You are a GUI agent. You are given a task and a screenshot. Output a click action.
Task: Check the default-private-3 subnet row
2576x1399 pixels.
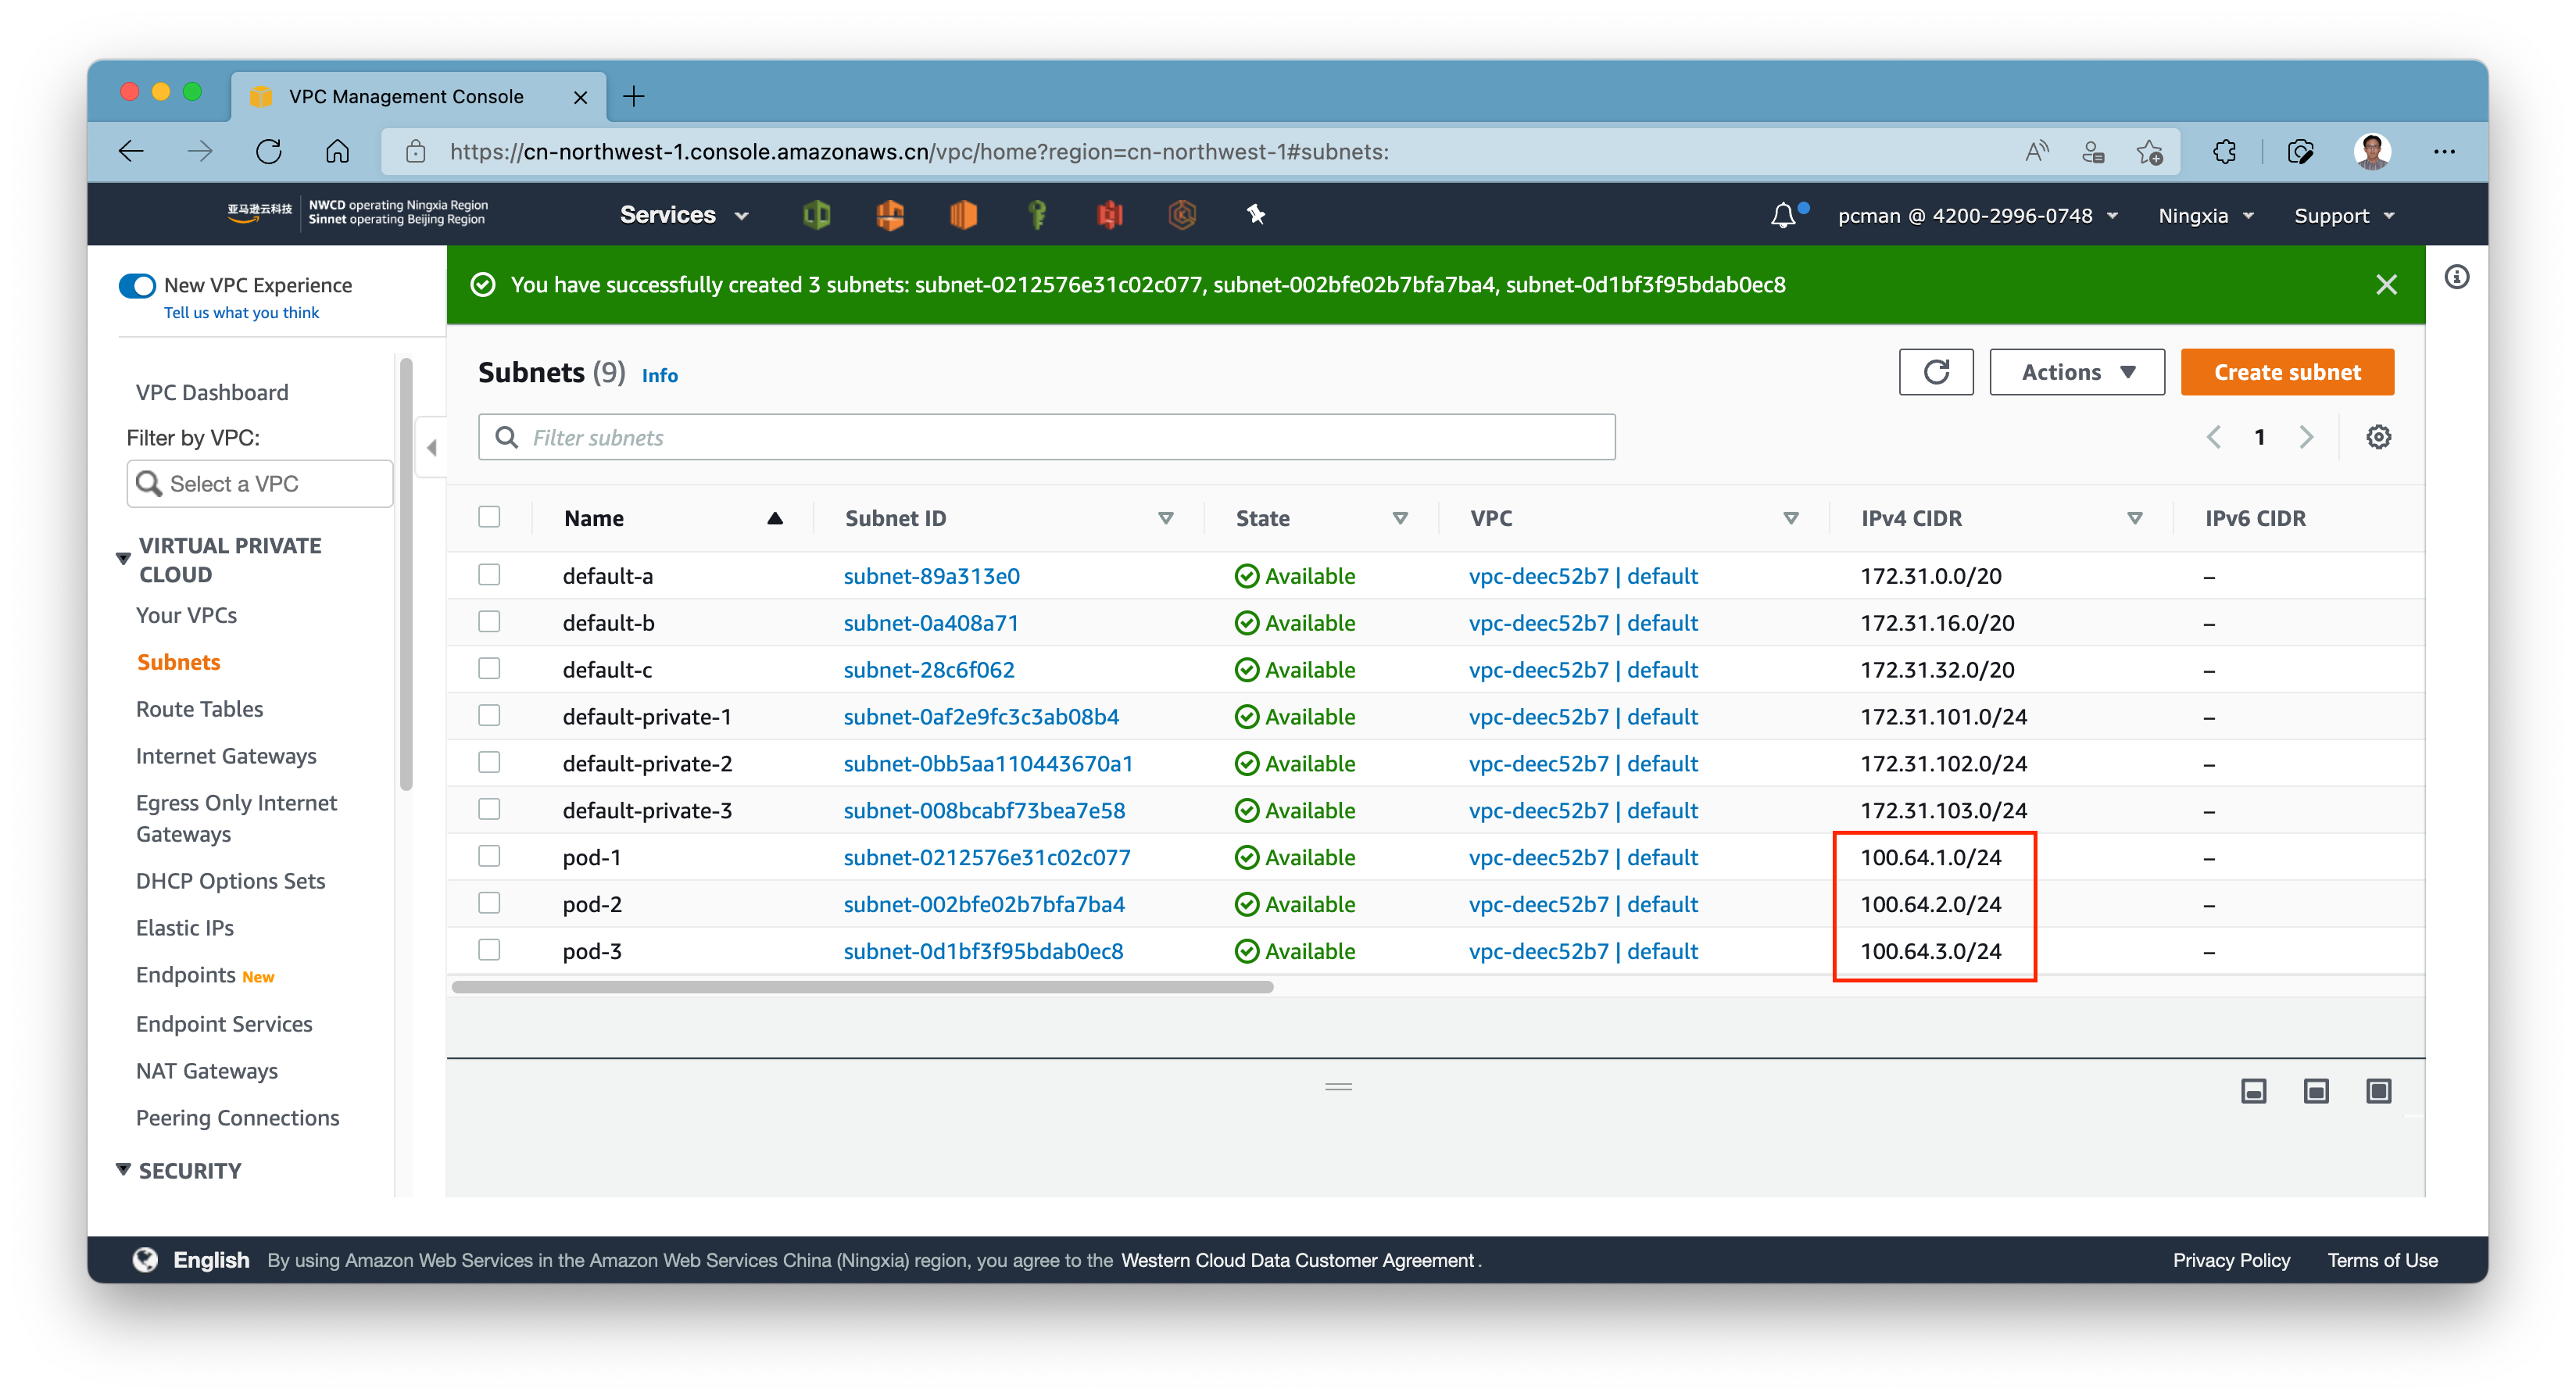[489, 809]
